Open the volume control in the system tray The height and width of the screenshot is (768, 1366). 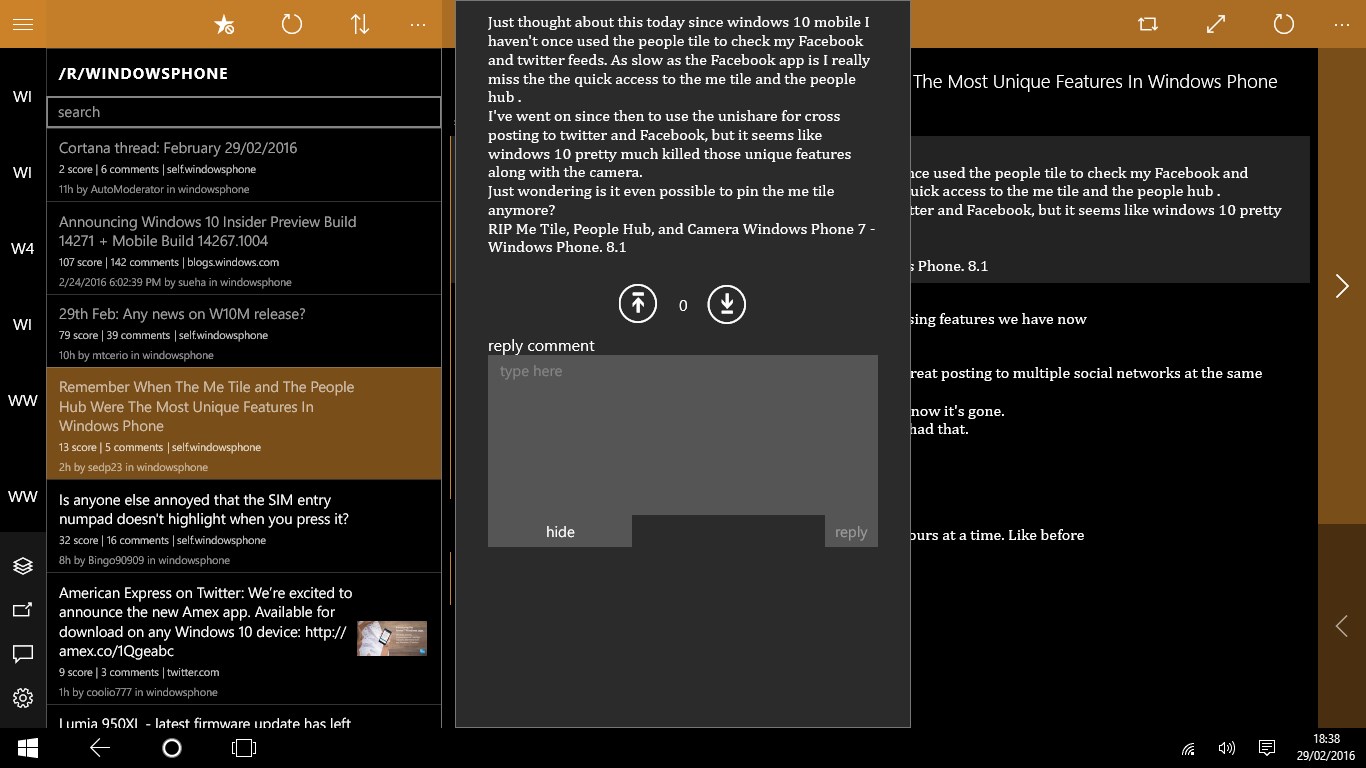1227,748
